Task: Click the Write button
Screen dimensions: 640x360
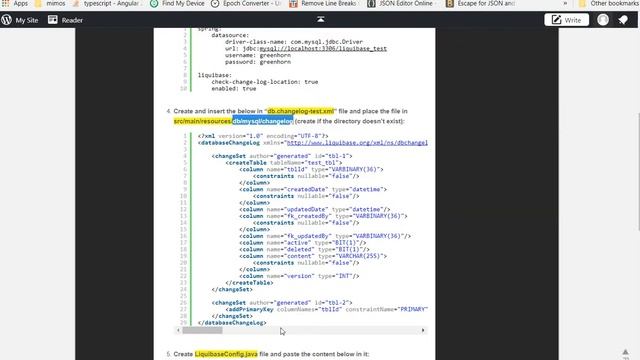Action: (567, 20)
